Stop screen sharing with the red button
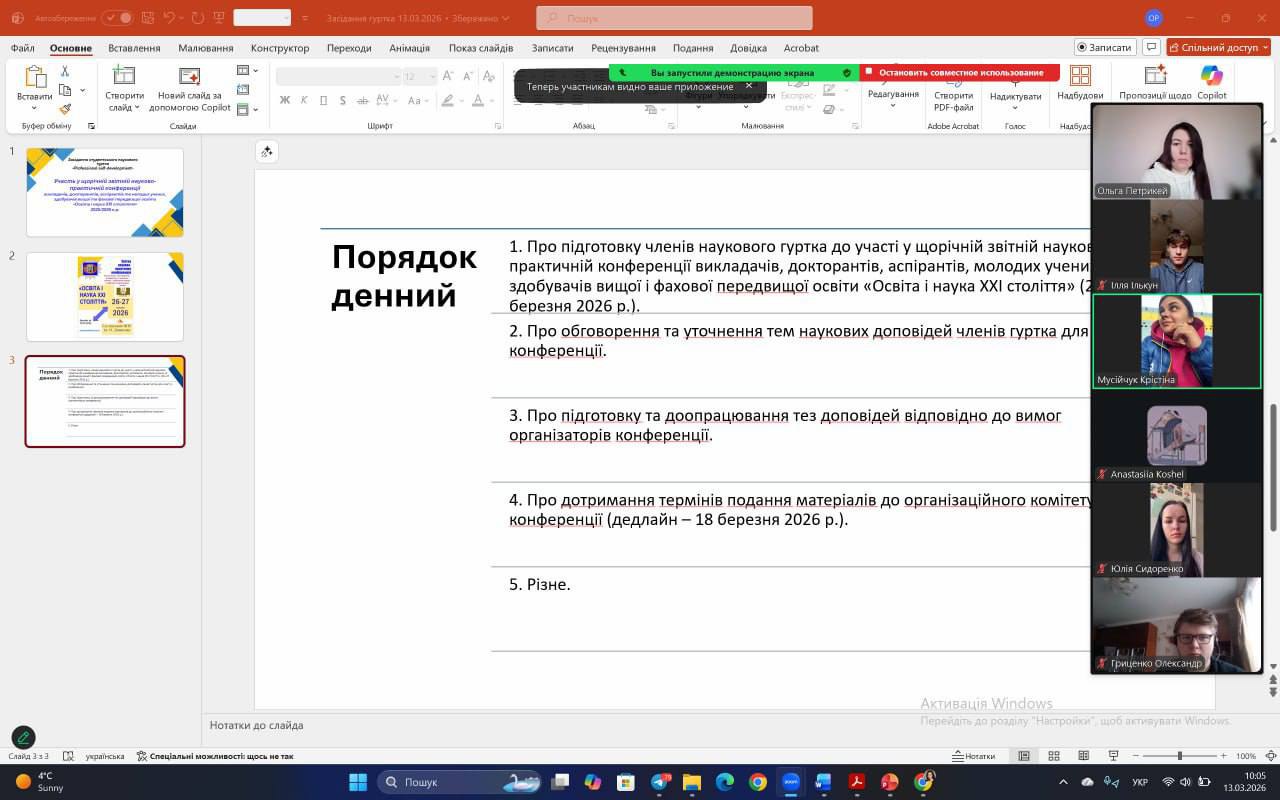Screen dimensions: 1280x800 (x=959, y=72)
